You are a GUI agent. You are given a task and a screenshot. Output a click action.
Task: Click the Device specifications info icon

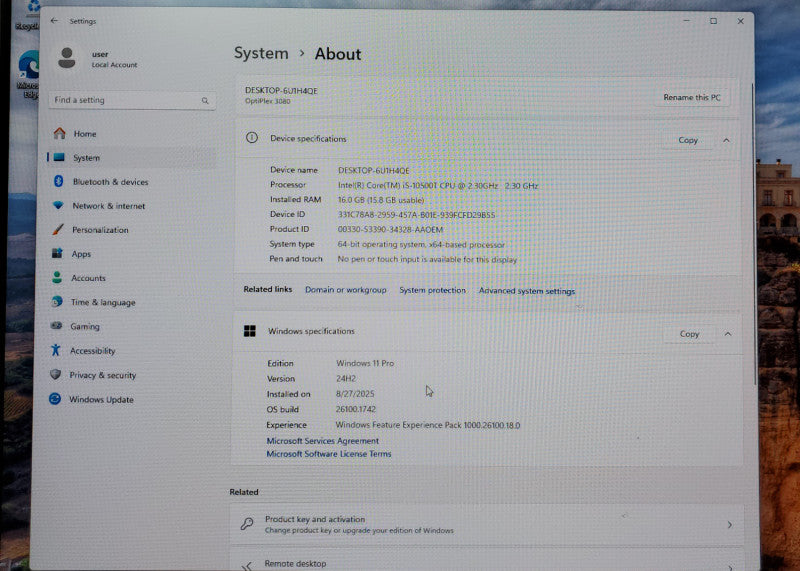point(252,138)
